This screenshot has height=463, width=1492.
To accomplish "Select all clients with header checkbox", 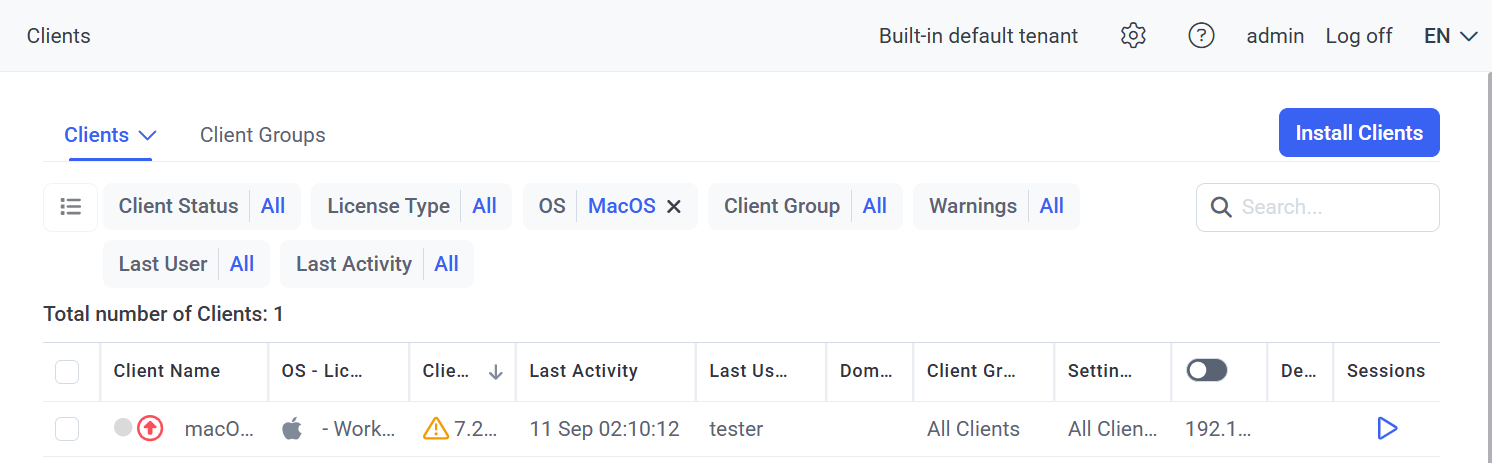I will (x=67, y=372).
